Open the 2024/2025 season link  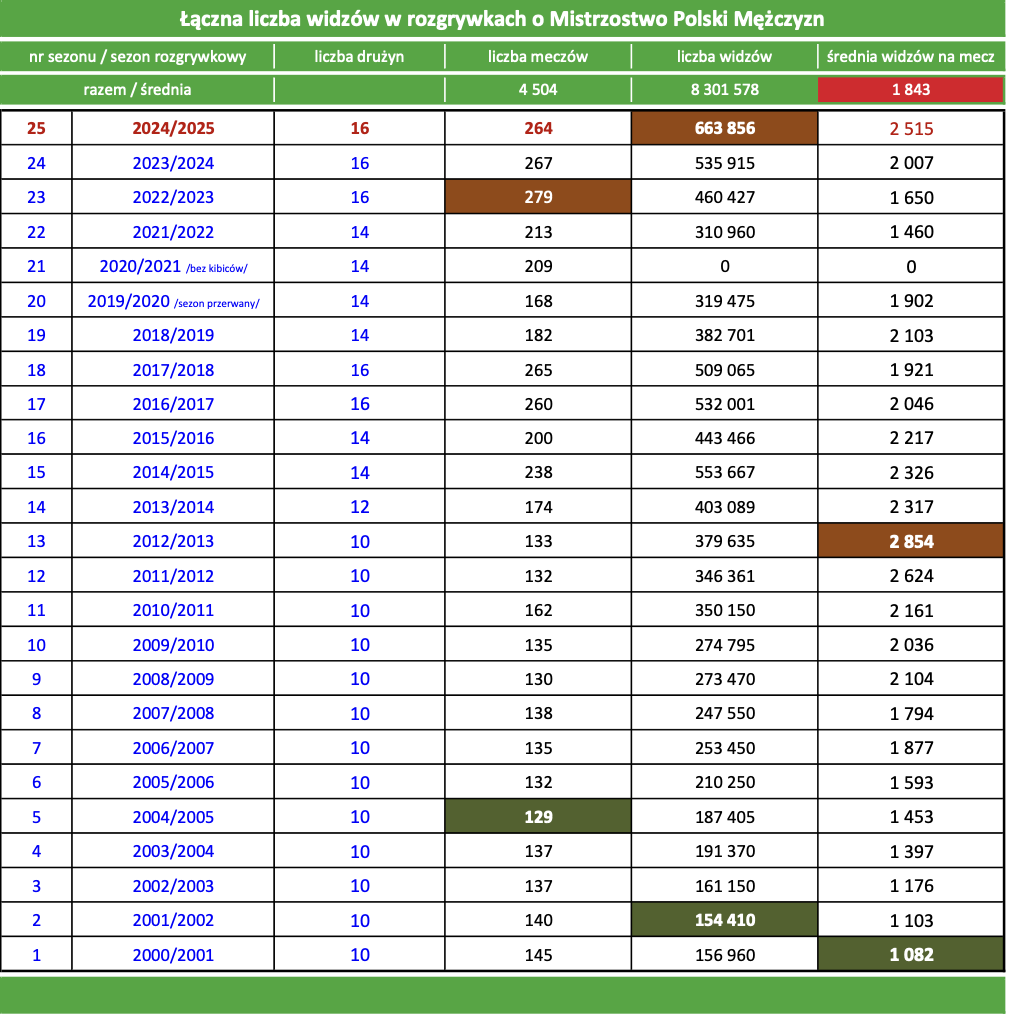pos(173,128)
